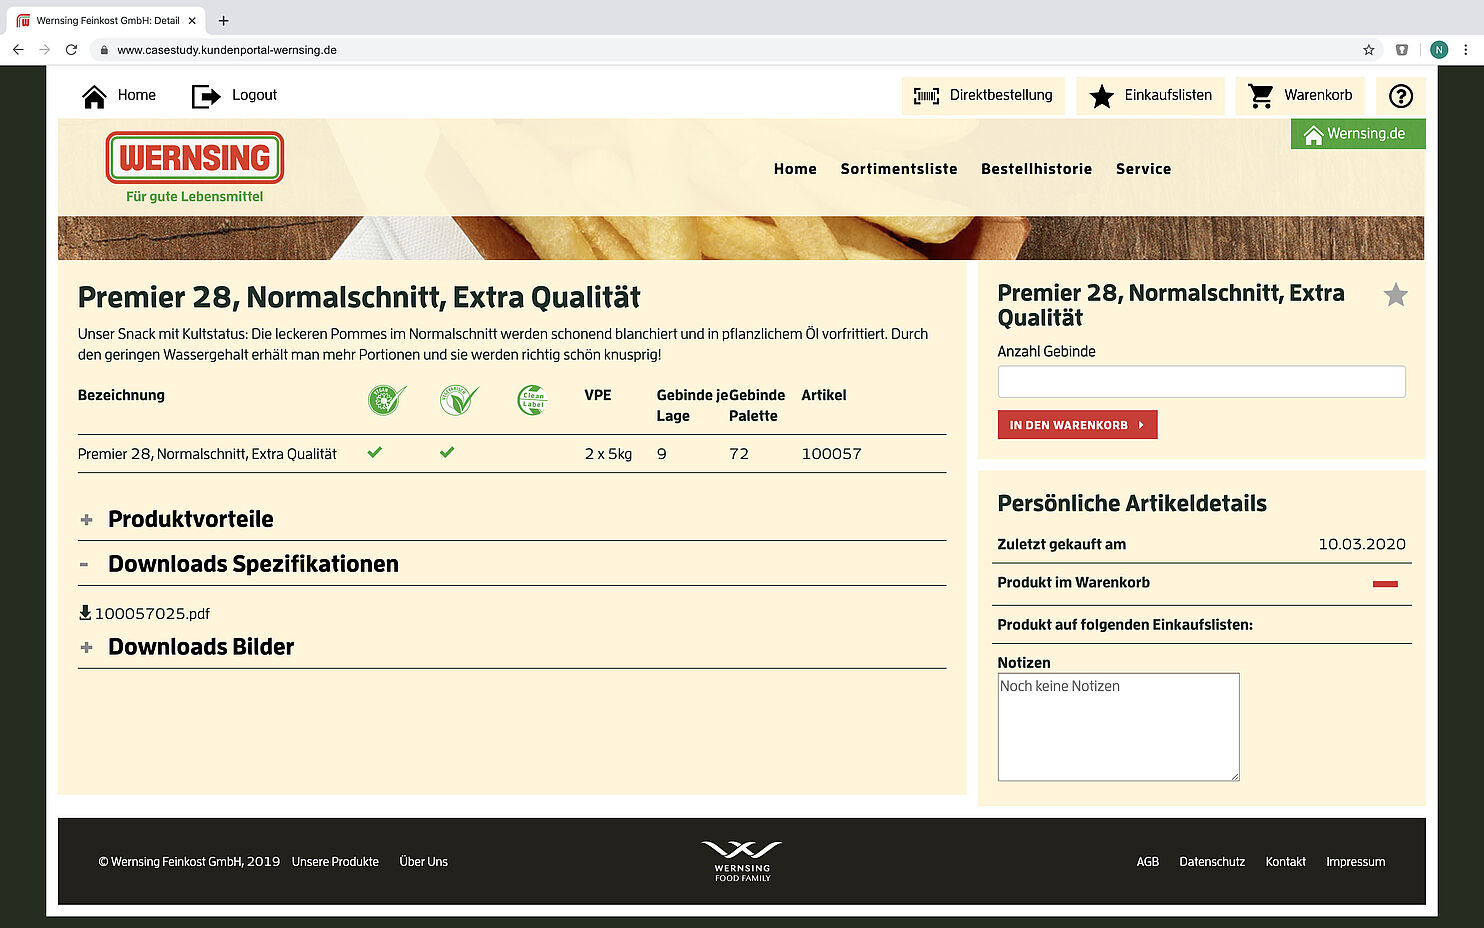
Task: Select the Wernsing Feinkost GmbH tab
Action: pos(107,21)
